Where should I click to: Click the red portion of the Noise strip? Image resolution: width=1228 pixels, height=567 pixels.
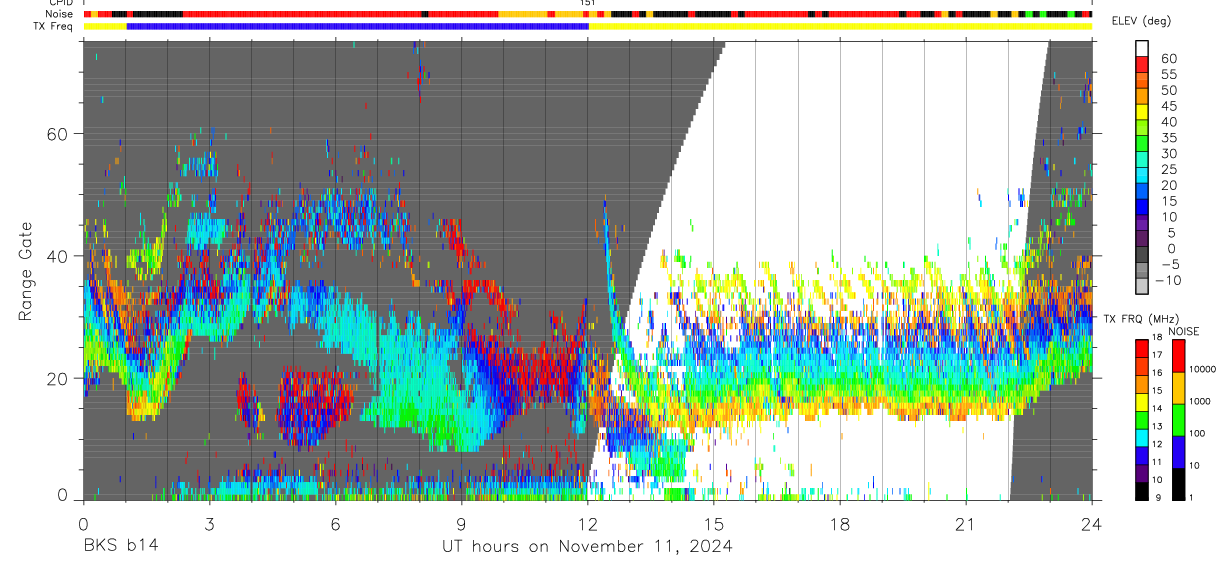300,15
